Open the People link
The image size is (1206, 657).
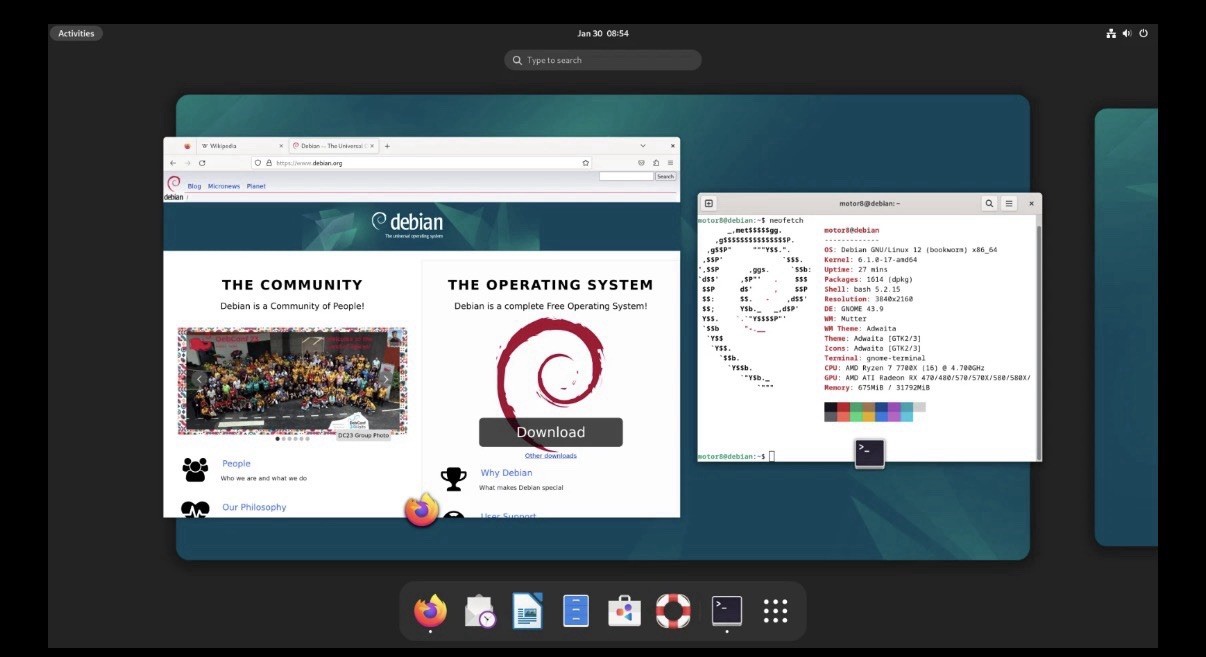click(x=236, y=464)
